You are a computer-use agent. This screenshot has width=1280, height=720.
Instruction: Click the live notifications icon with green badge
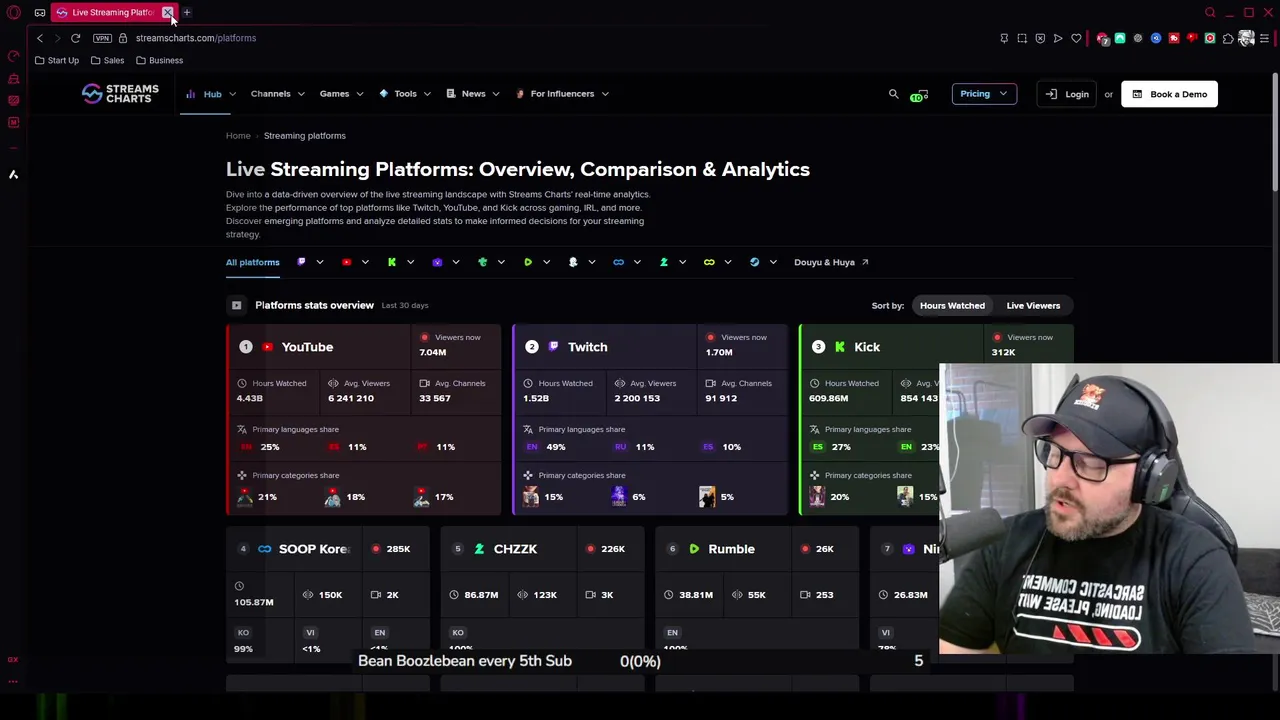coord(920,95)
